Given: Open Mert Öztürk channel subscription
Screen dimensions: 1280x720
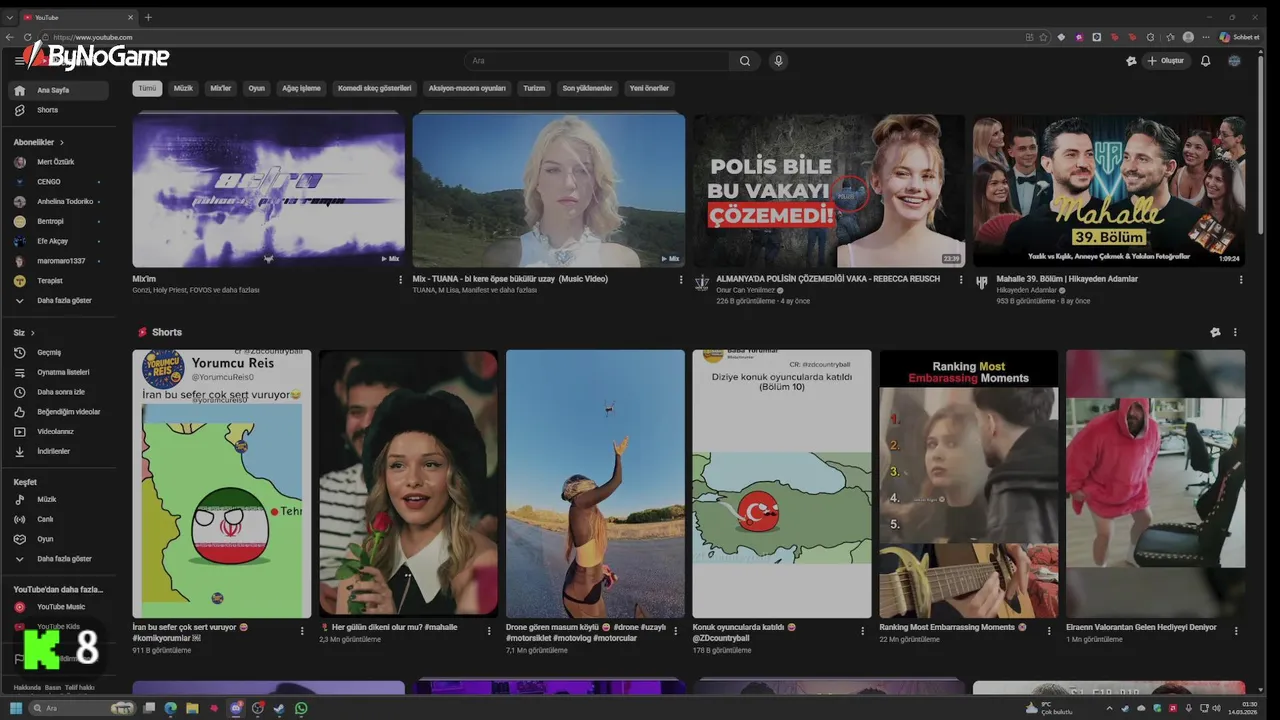Looking at the screenshot, I should click(58, 162).
